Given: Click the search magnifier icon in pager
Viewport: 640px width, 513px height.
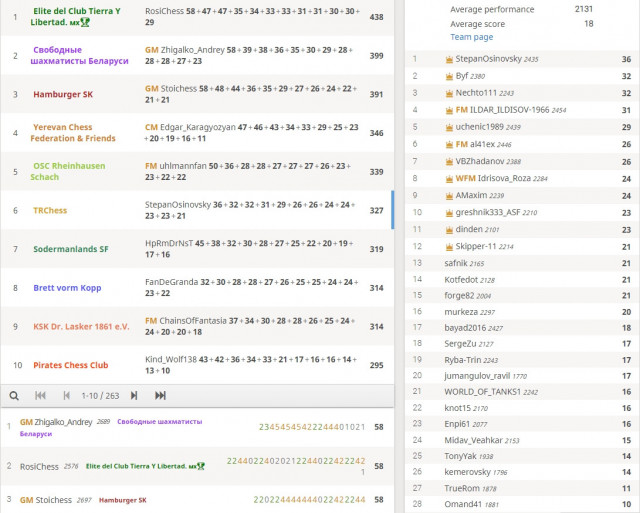Looking at the screenshot, I should pos(14,395).
